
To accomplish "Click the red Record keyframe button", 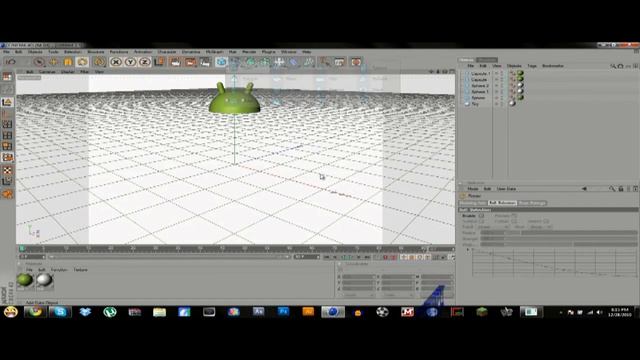I will pyautogui.click(x=385, y=257).
